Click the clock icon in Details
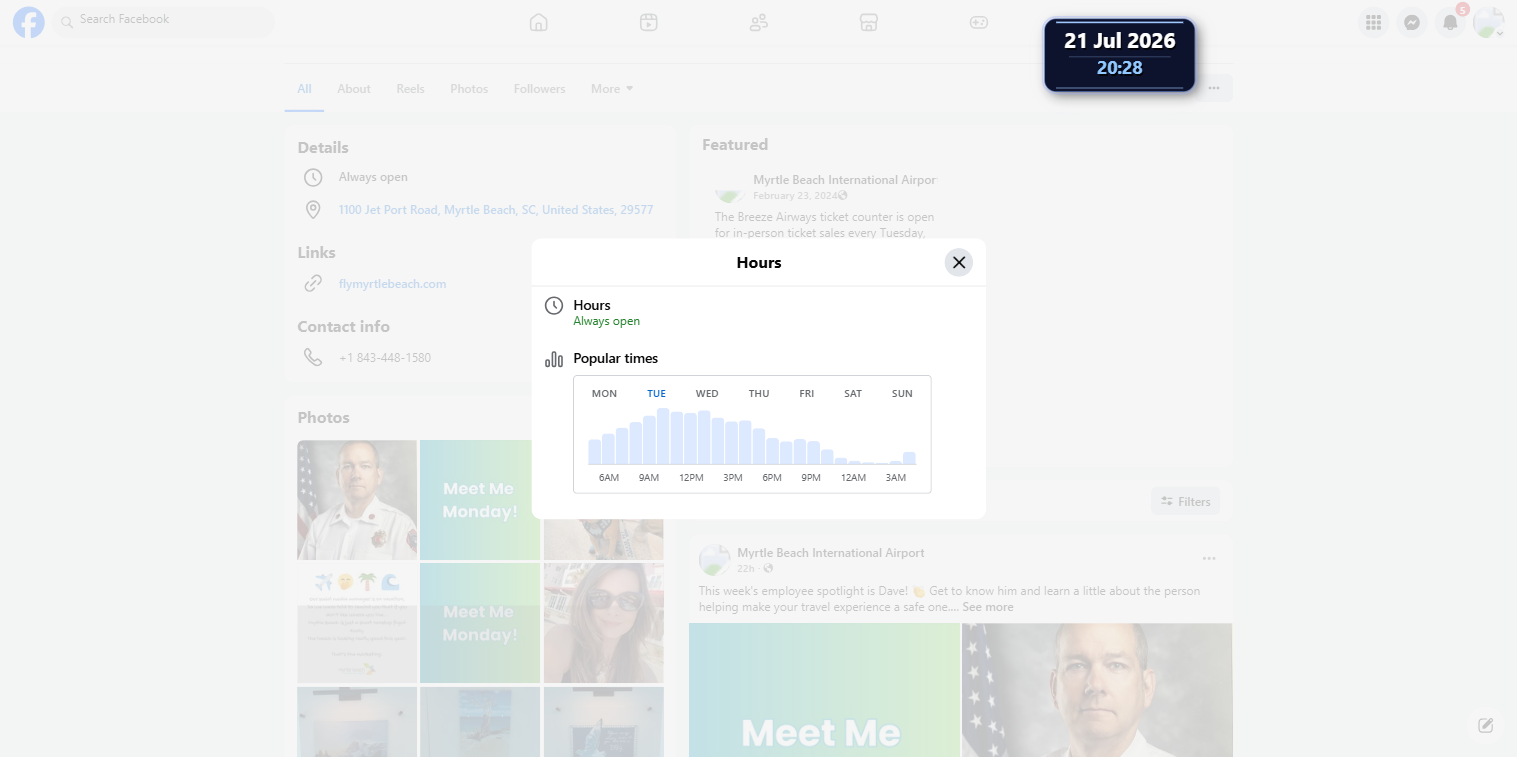This screenshot has height=757, width=1517. pos(313,177)
